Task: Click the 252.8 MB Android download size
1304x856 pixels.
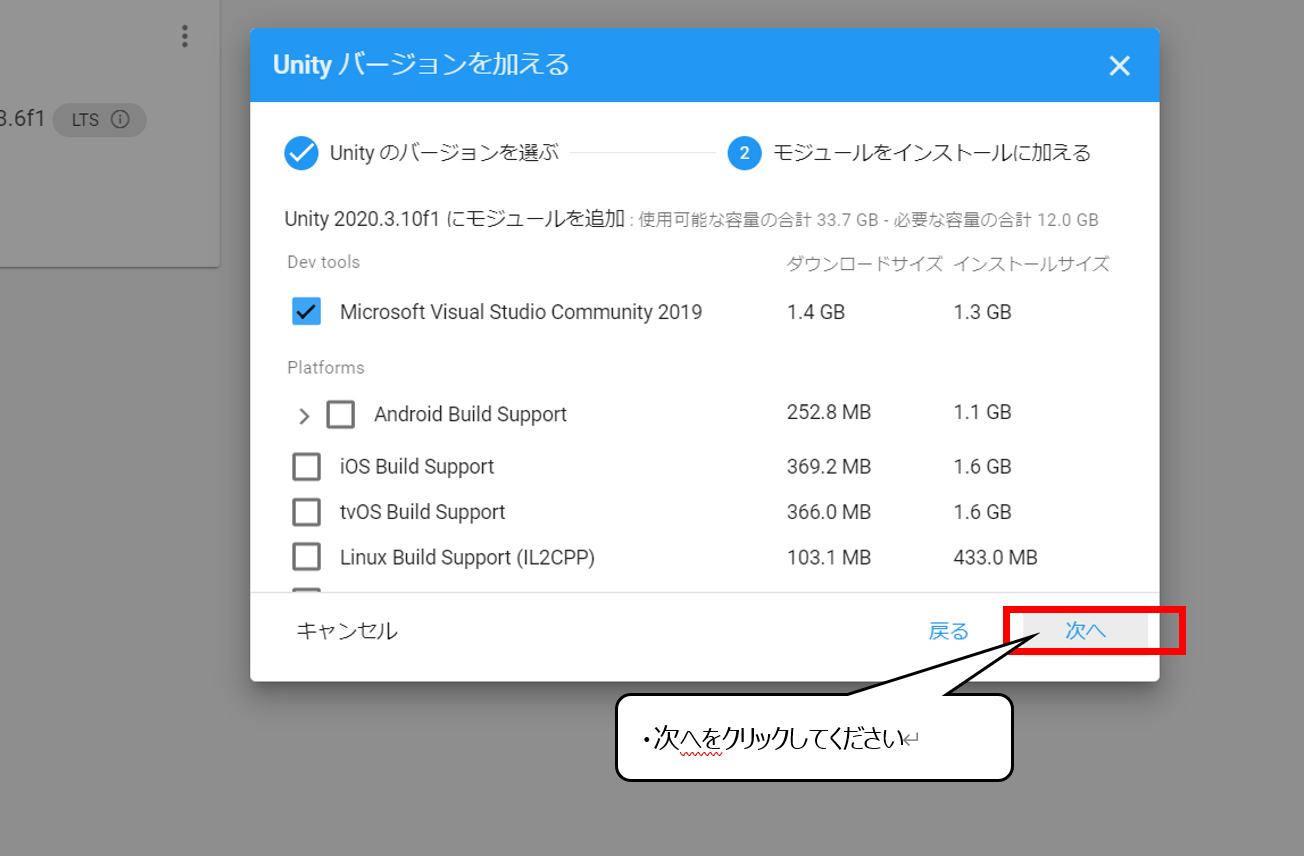Action: (829, 412)
